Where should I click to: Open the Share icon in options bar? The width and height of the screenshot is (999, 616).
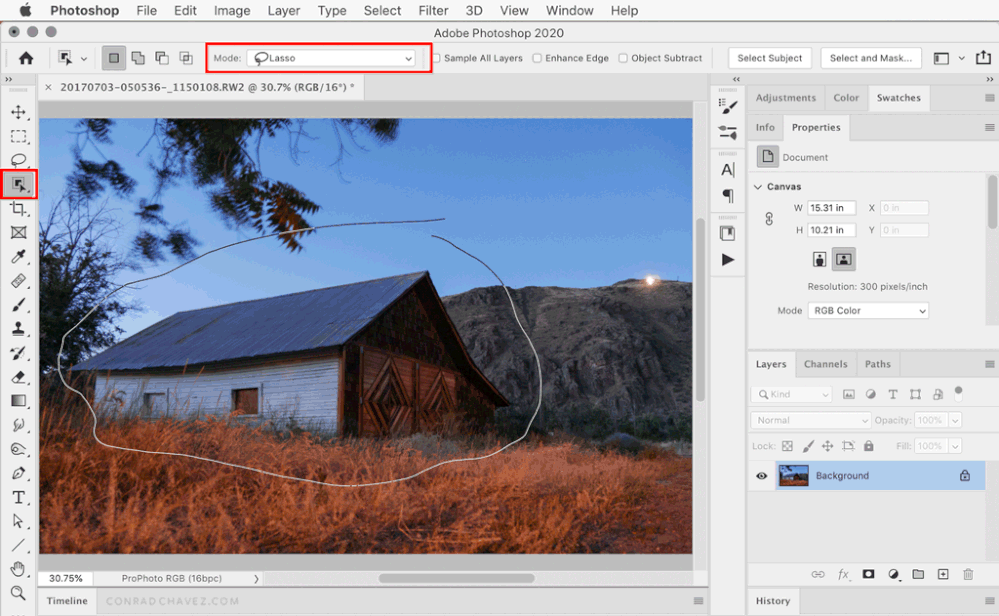tap(983, 57)
